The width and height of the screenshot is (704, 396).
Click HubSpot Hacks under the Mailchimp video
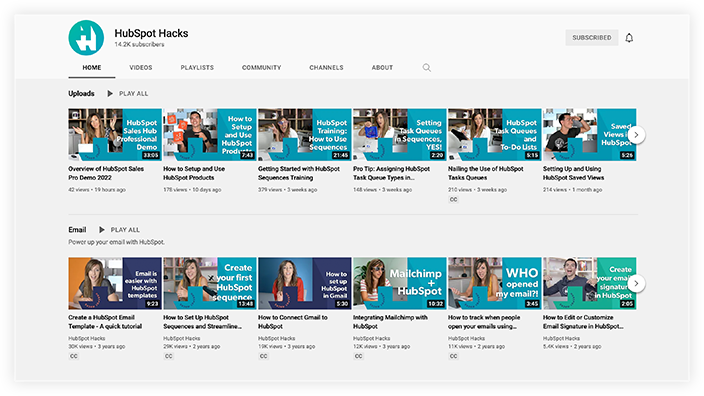tap(372, 339)
